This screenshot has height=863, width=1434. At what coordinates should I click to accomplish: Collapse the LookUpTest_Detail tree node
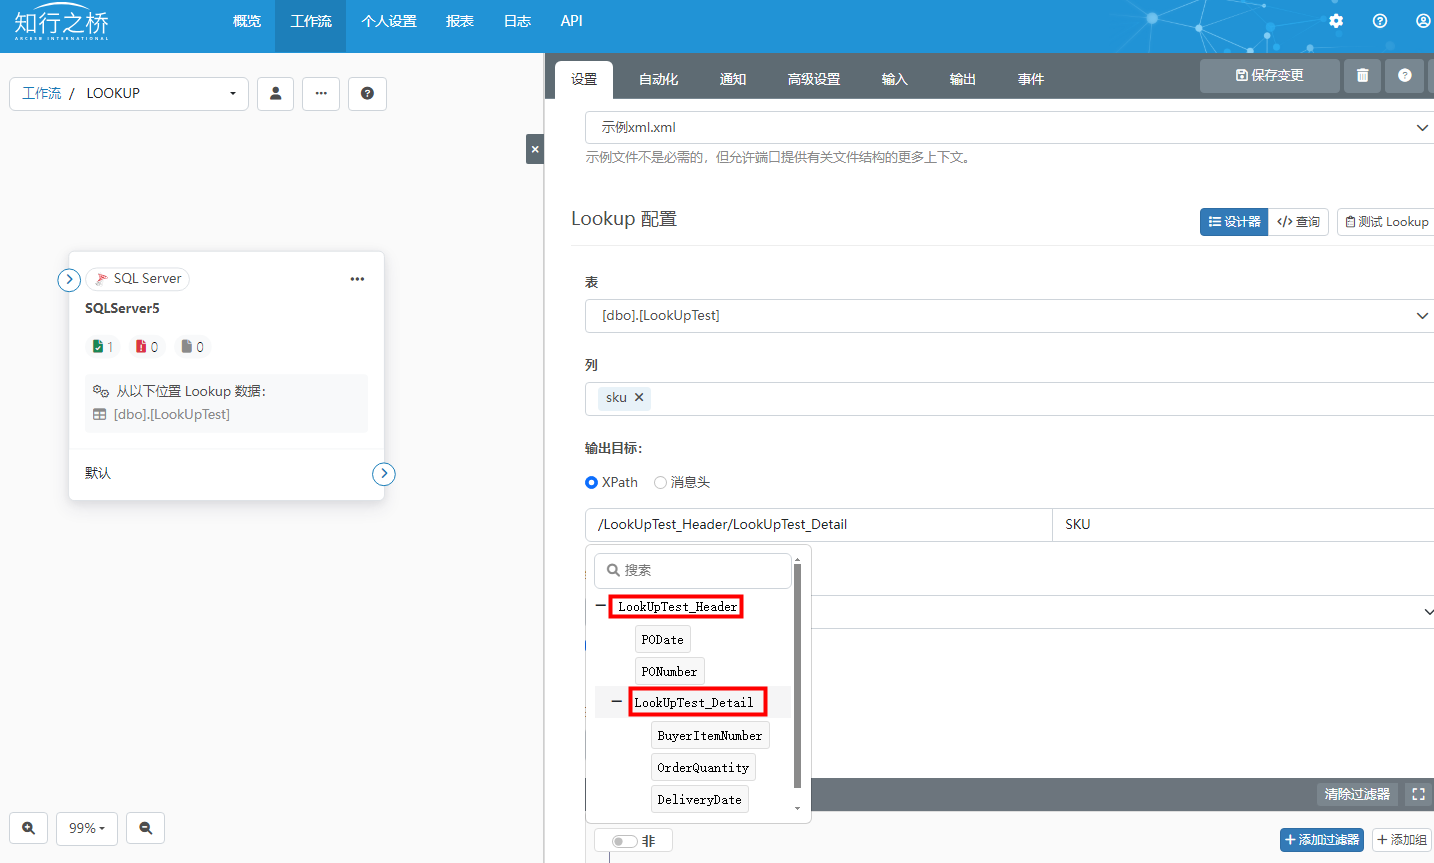(616, 702)
